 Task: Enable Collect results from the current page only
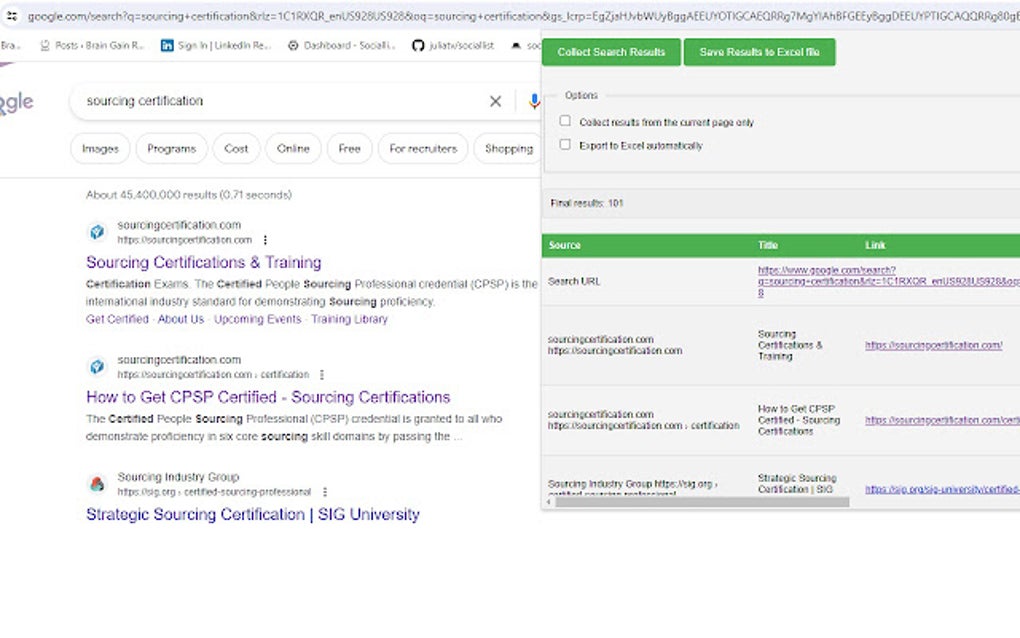pyautogui.click(x=565, y=121)
